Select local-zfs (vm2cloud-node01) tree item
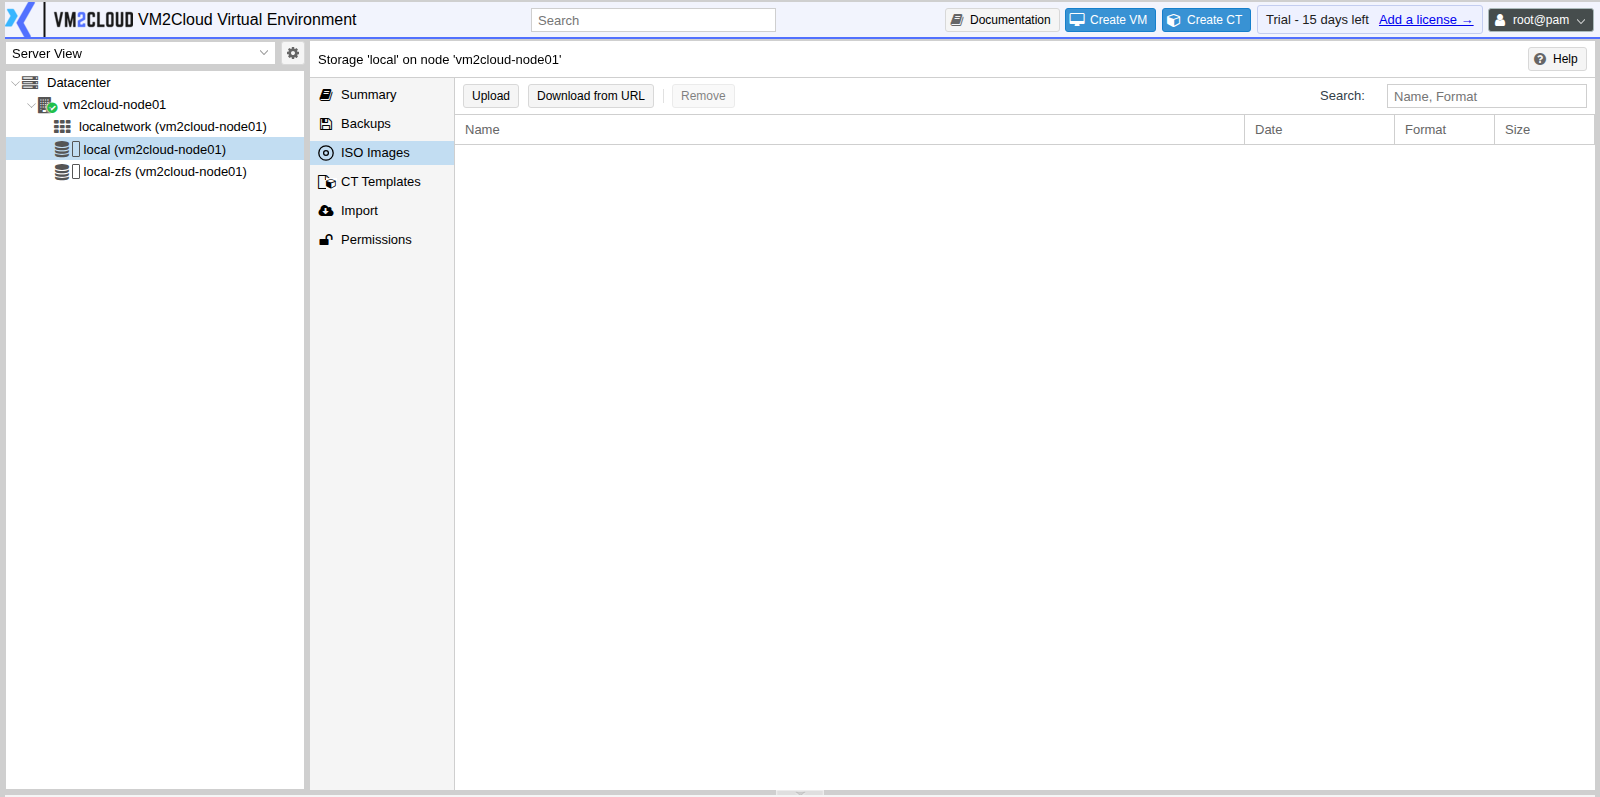Image resolution: width=1600 pixels, height=797 pixels. pos(155,172)
